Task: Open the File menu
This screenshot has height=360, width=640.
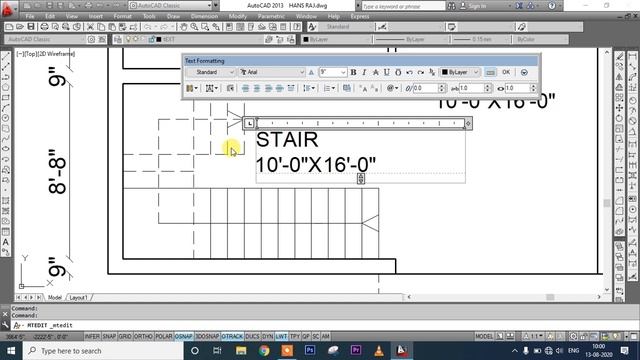Action: pyautogui.click(x=30, y=16)
